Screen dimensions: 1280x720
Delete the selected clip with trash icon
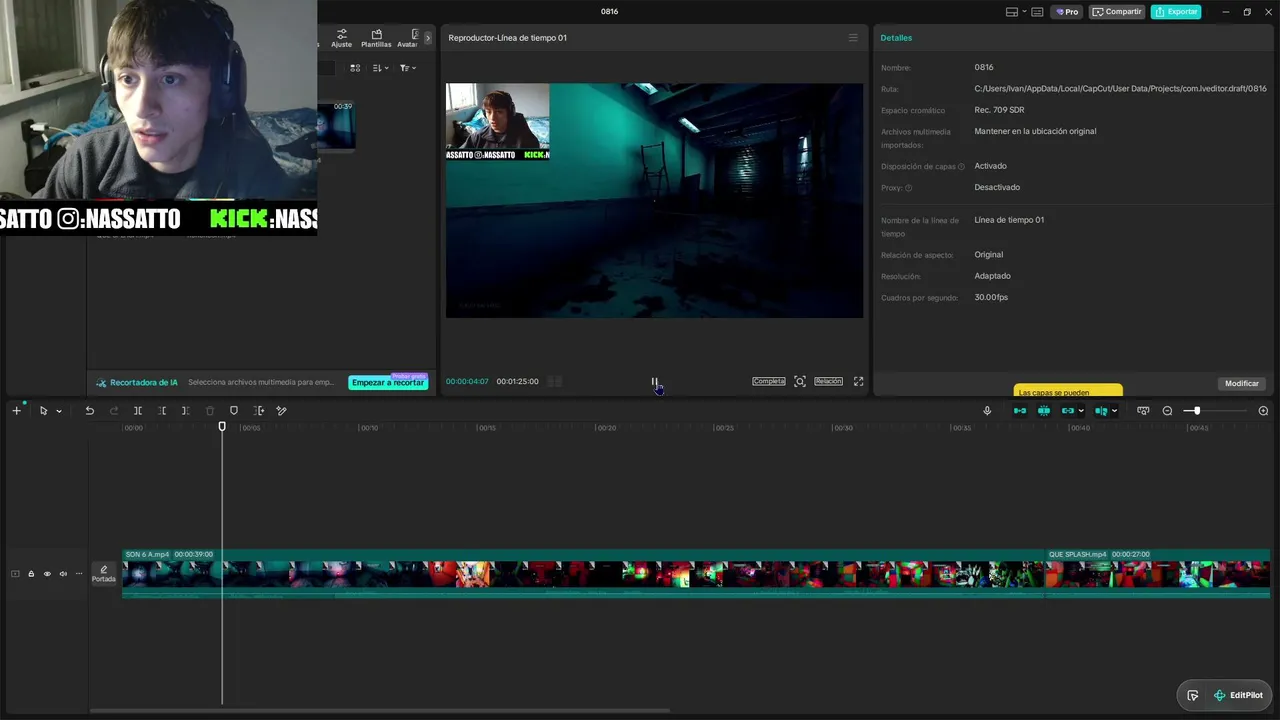(x=210, y=411)
